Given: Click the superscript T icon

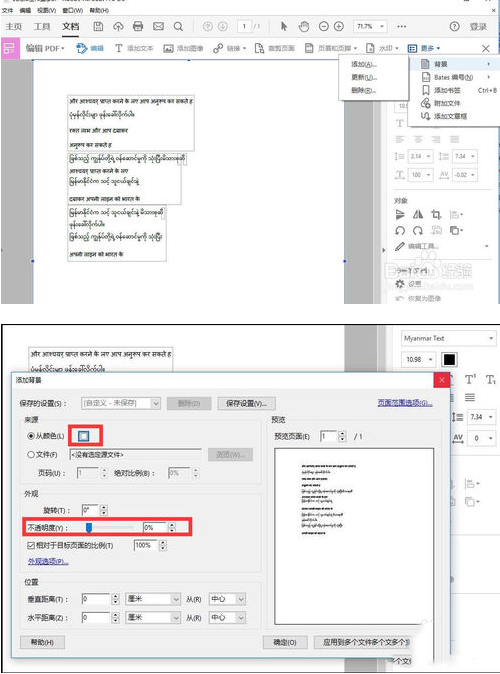Looking at the screenshot, I should pos(470,380).
